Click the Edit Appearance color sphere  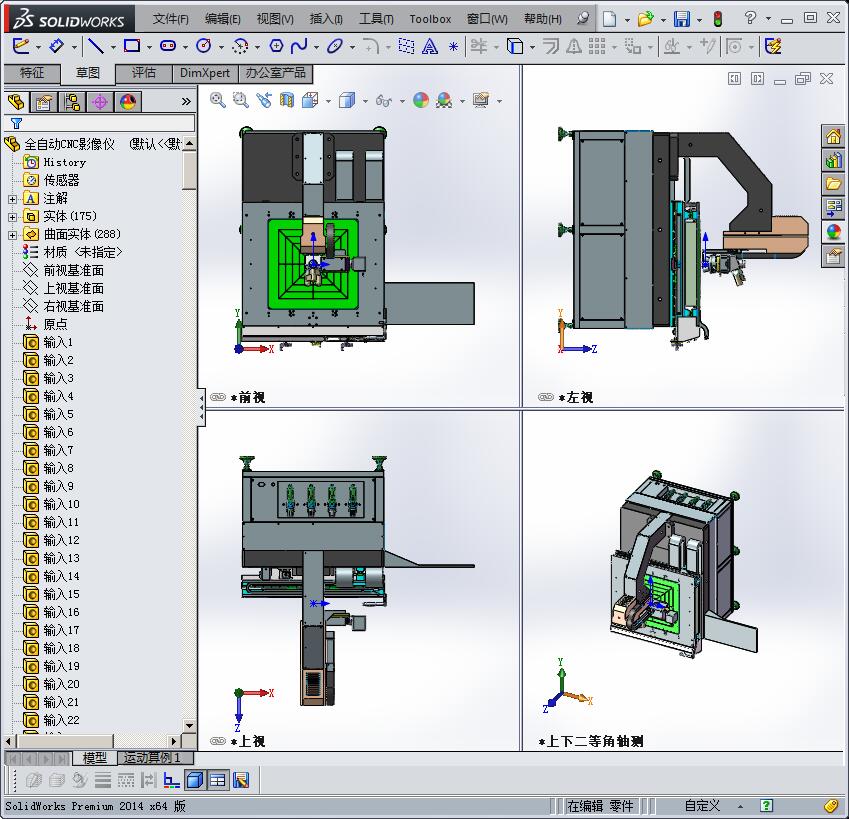coord(421,100)
